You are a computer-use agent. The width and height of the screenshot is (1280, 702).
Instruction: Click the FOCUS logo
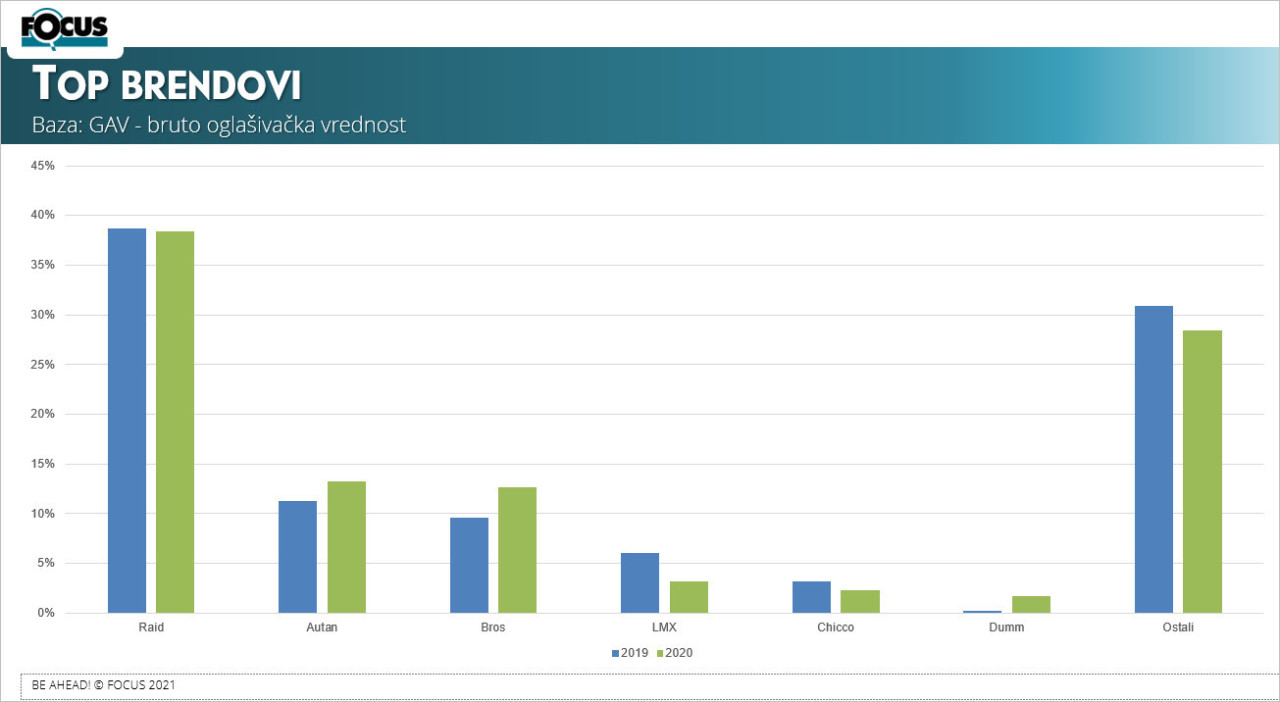tap(64, 27)
